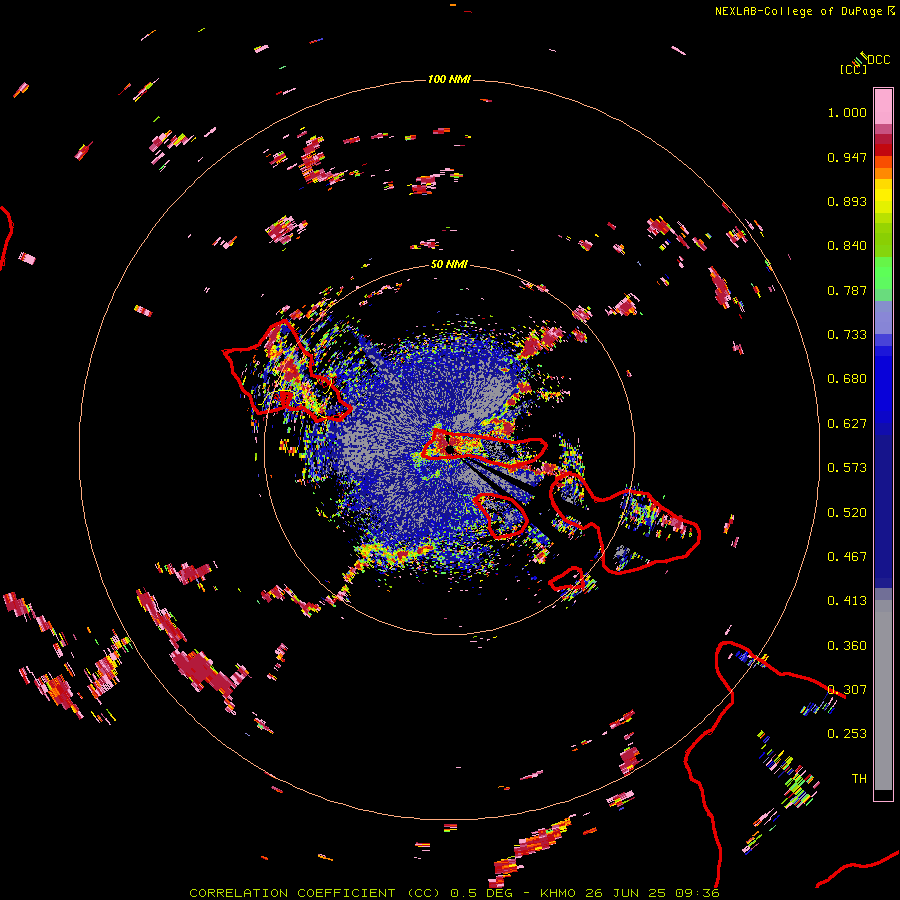
Task: Click the 0.253 color scale value
Action: (x=847, y=734)
